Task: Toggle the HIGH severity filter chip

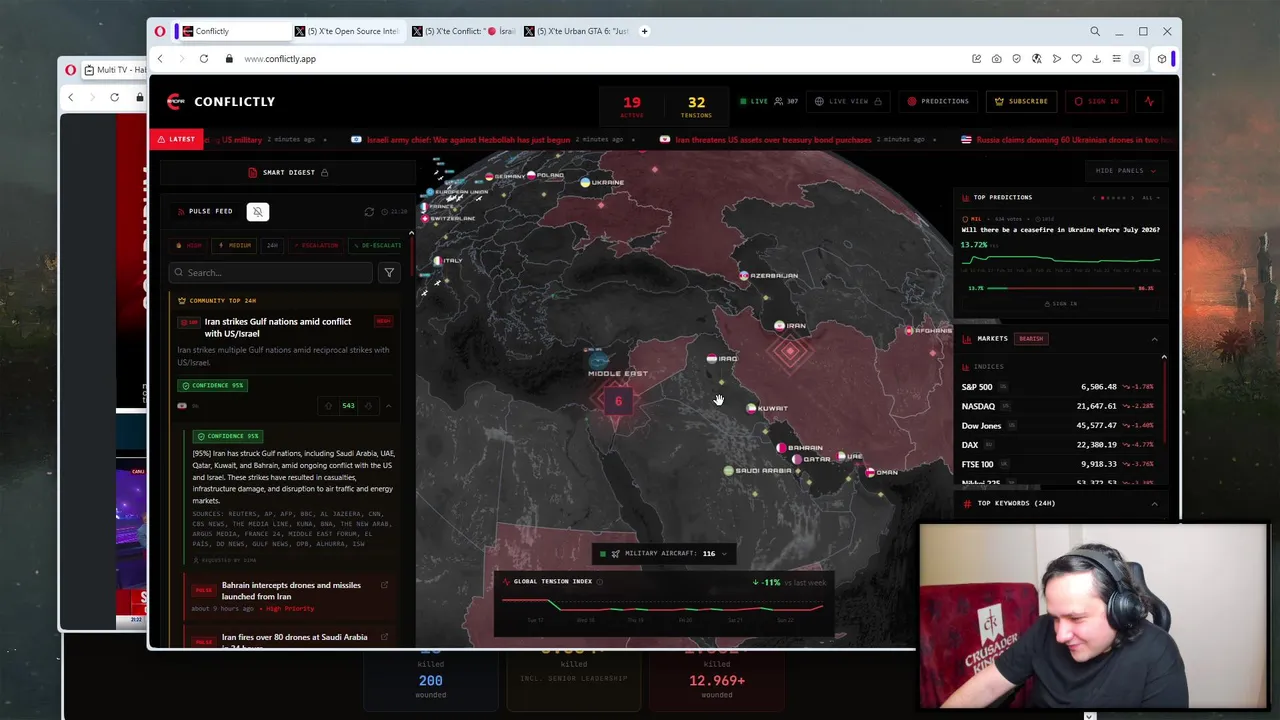Action: [189, 245]
